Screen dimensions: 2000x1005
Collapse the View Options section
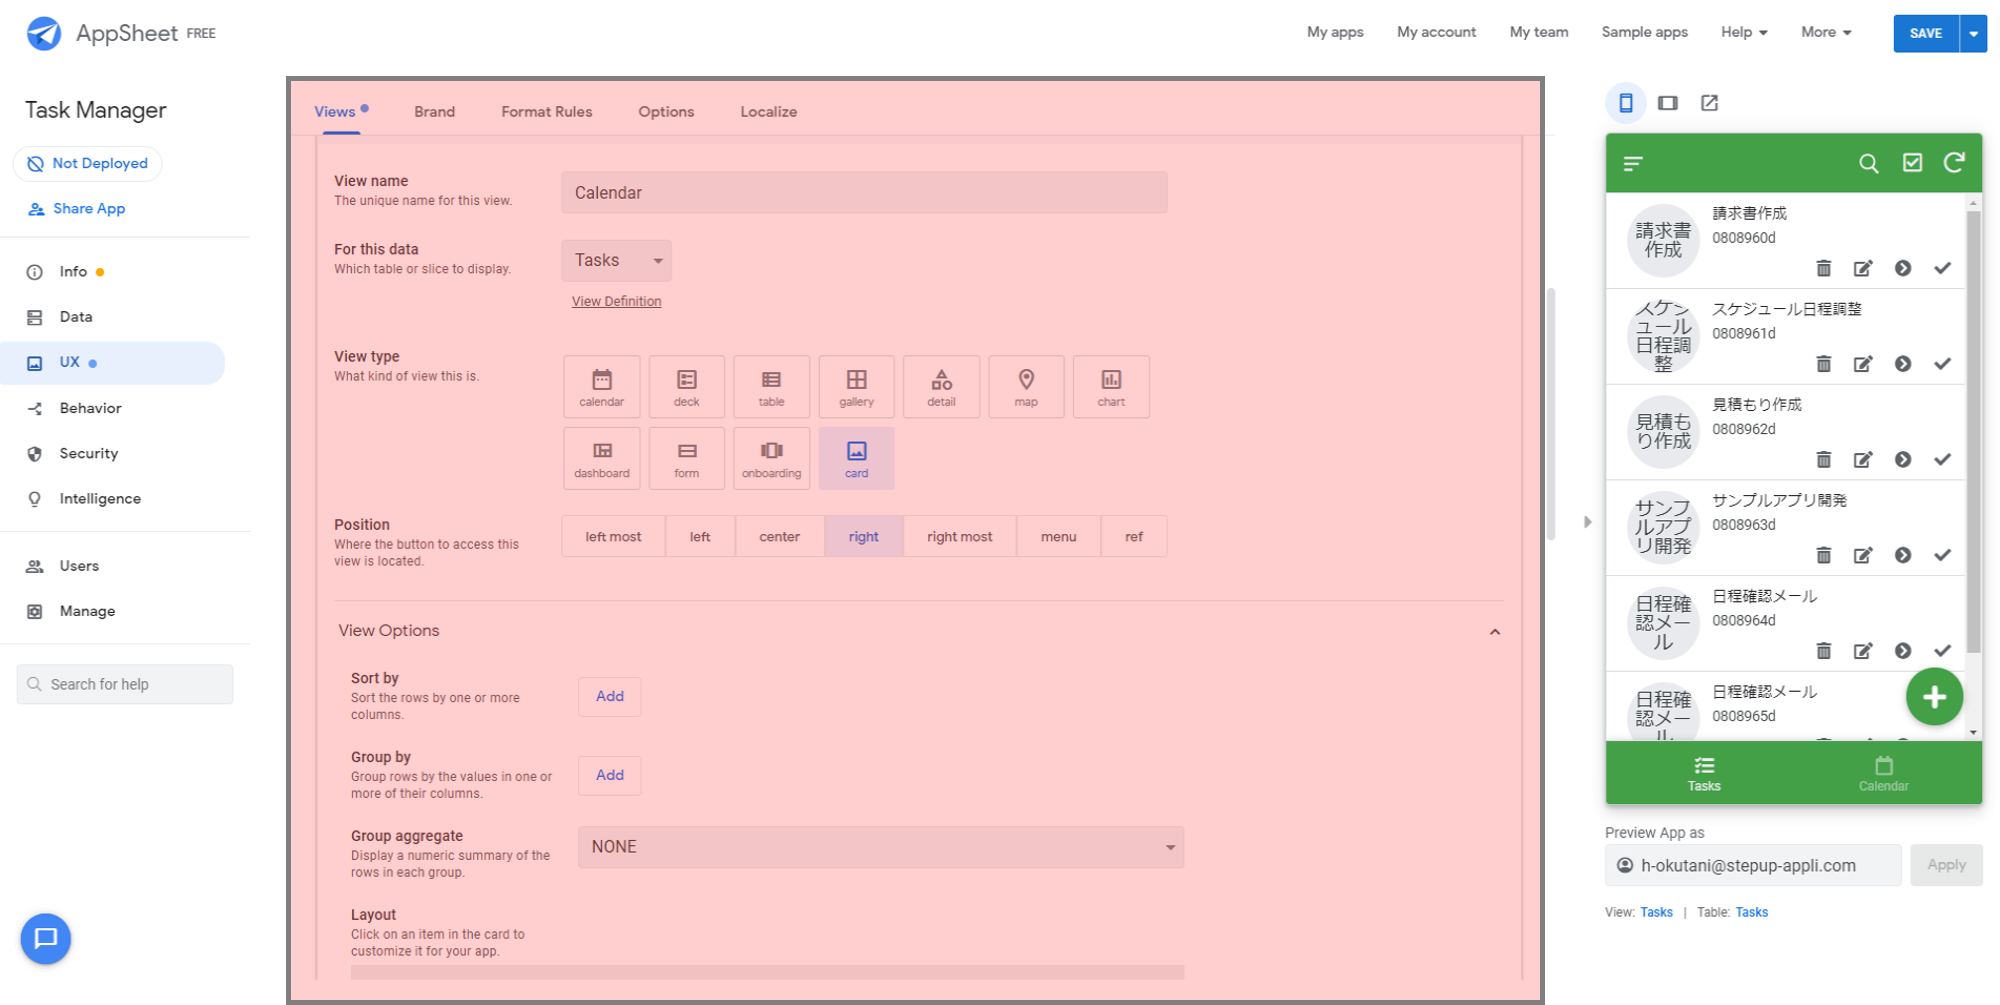pos(1494,631)
